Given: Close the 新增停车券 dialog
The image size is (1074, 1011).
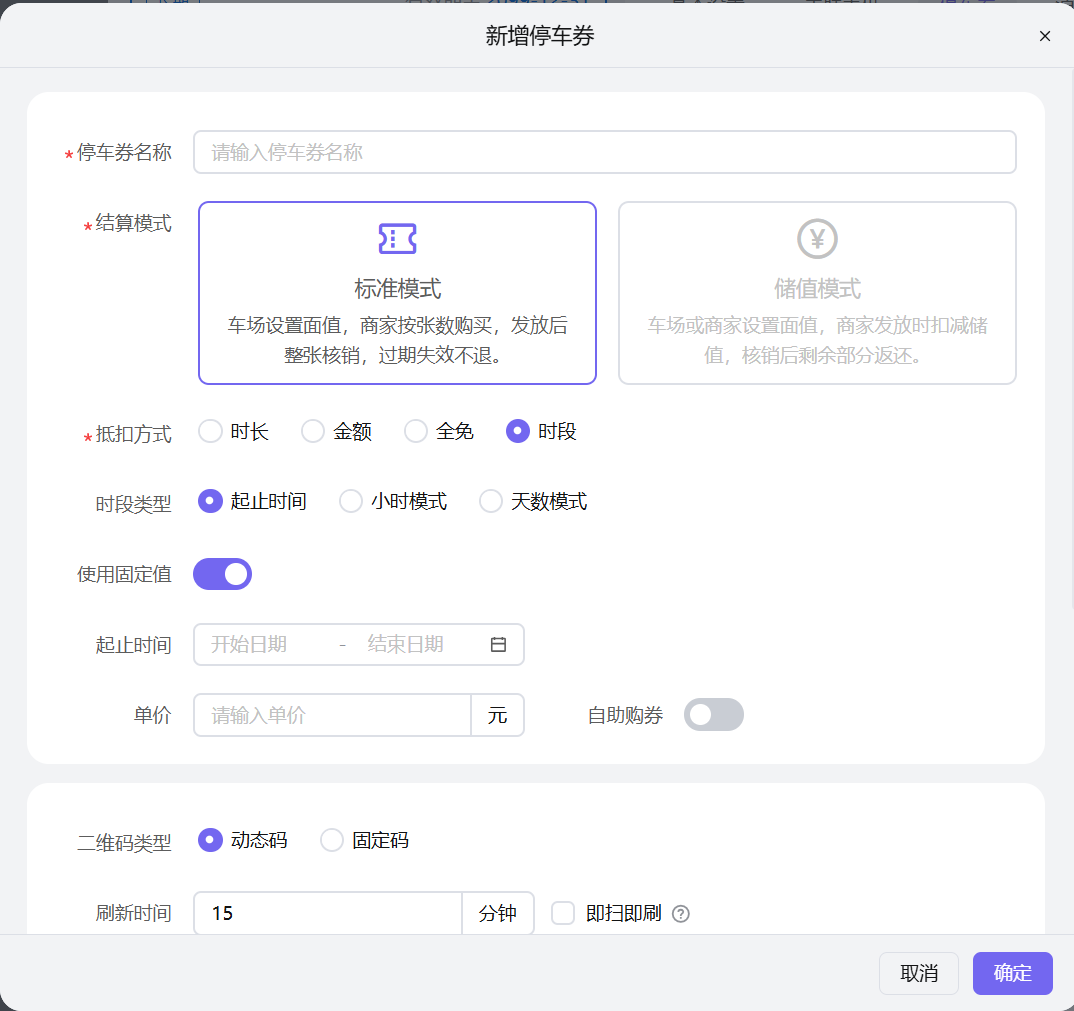Looking at the screenshot, I should (x=1044, y=36).
